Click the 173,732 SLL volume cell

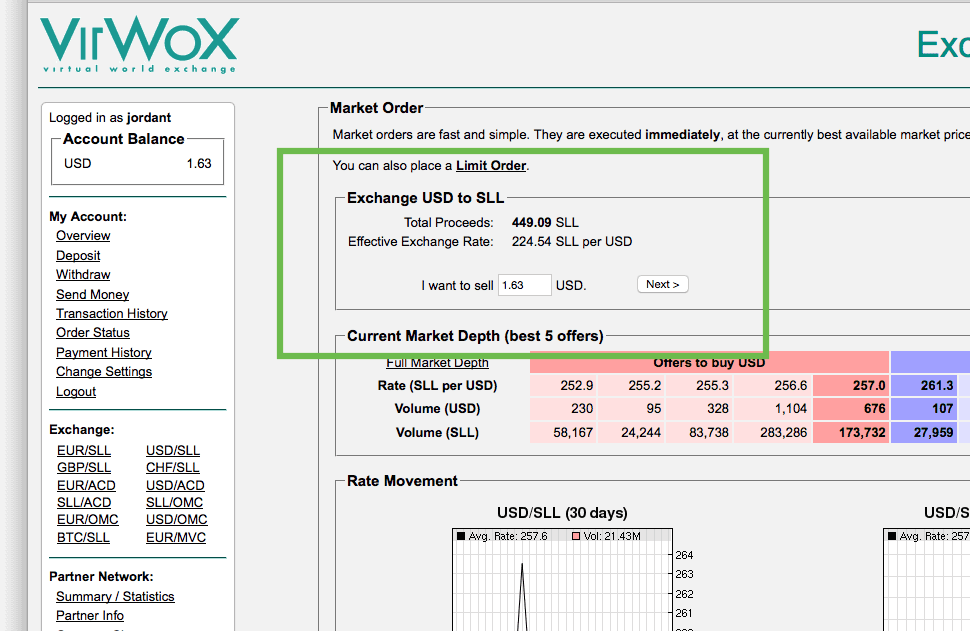point(851,432)
